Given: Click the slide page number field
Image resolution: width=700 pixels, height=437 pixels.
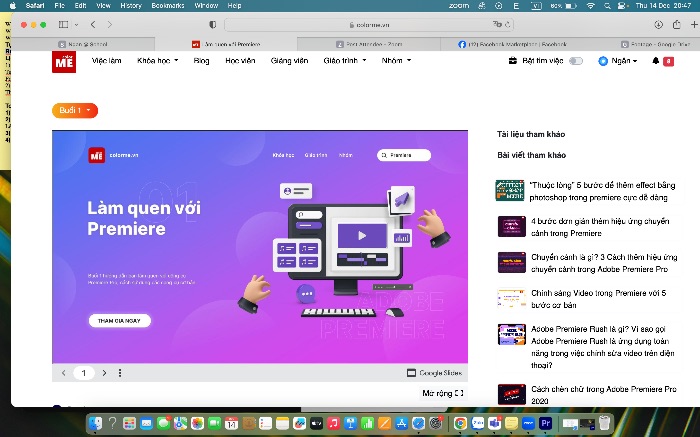Looking at the screenshot, I should click(x=83, y=373).
